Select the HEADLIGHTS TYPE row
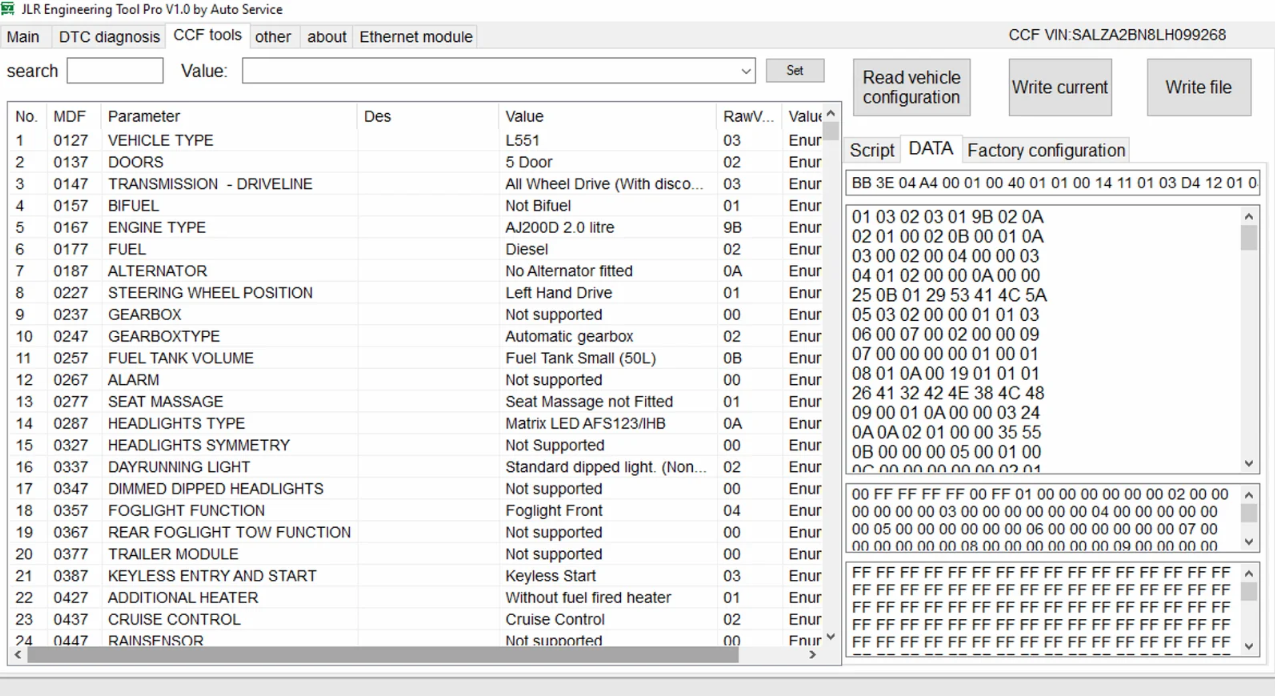The height and width of the screenshot is (696, 1275). tap(415, 424)
